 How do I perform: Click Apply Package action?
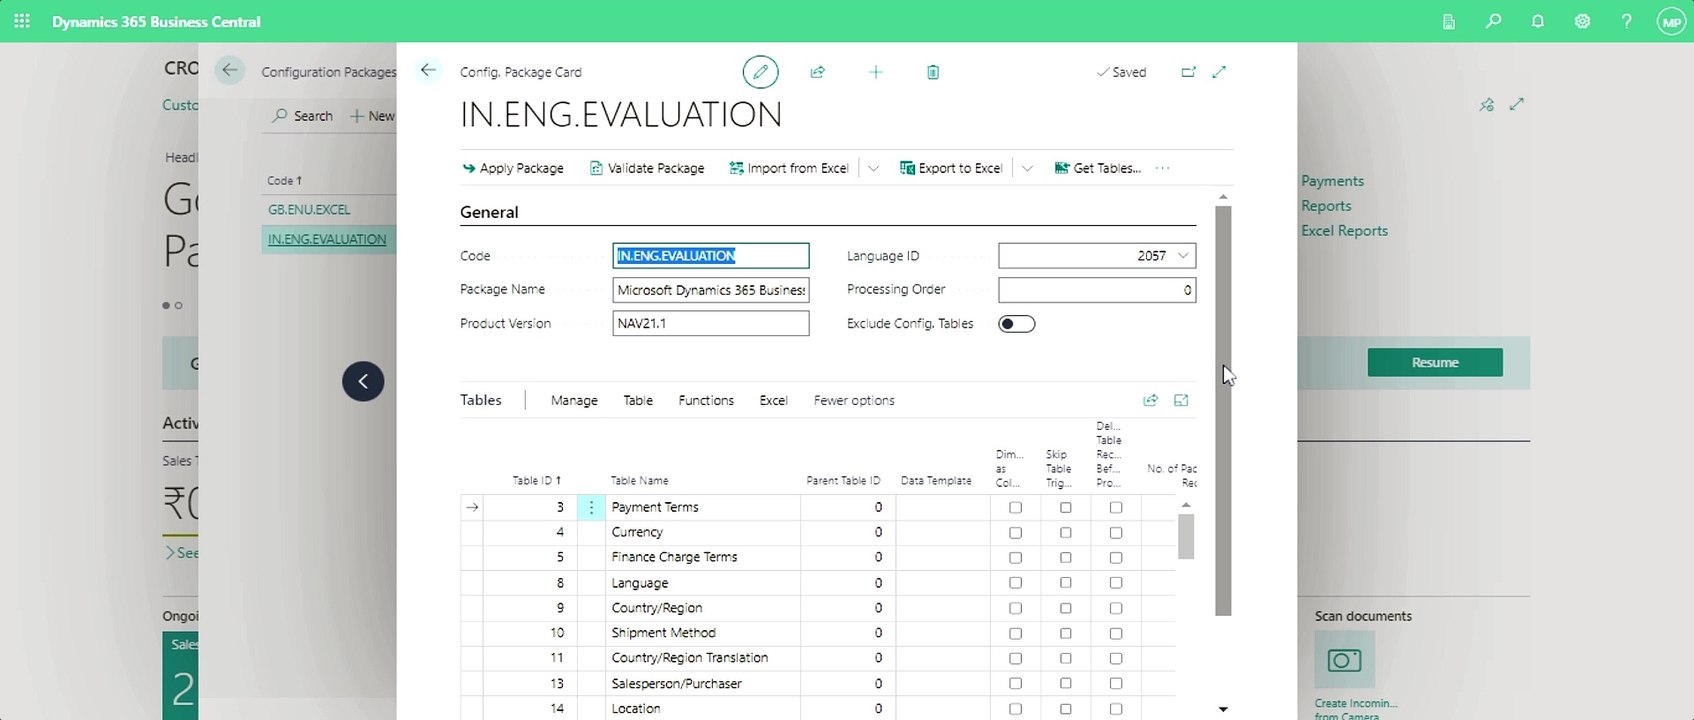pos(512,168)
